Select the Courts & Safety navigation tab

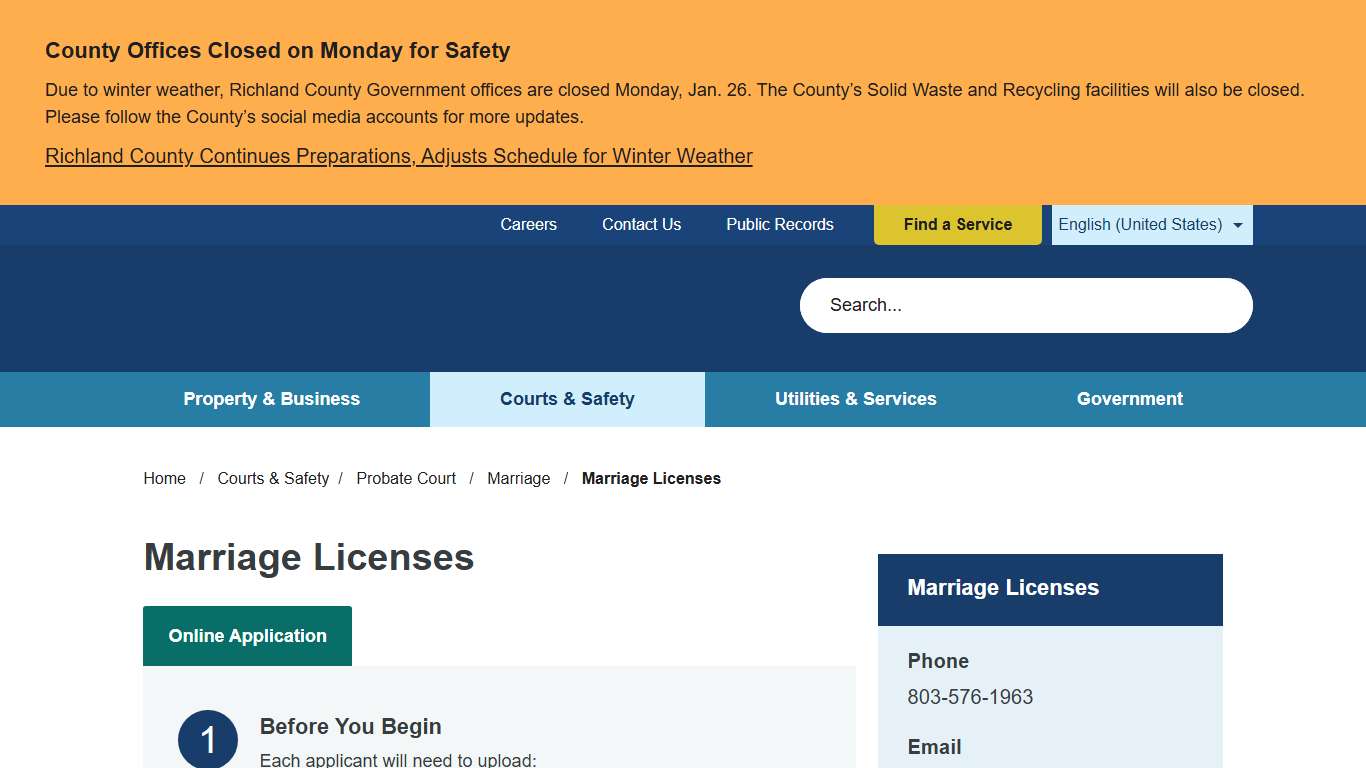tap(567, 398)
